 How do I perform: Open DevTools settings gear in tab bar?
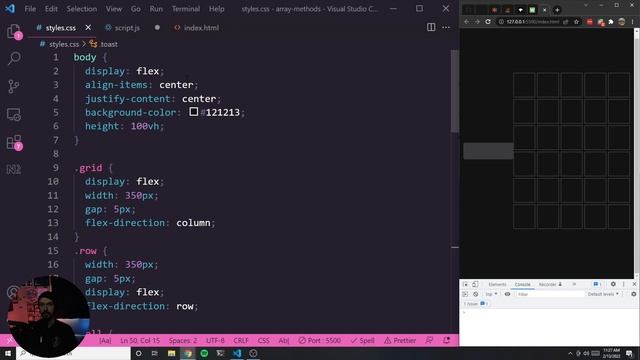613,284
